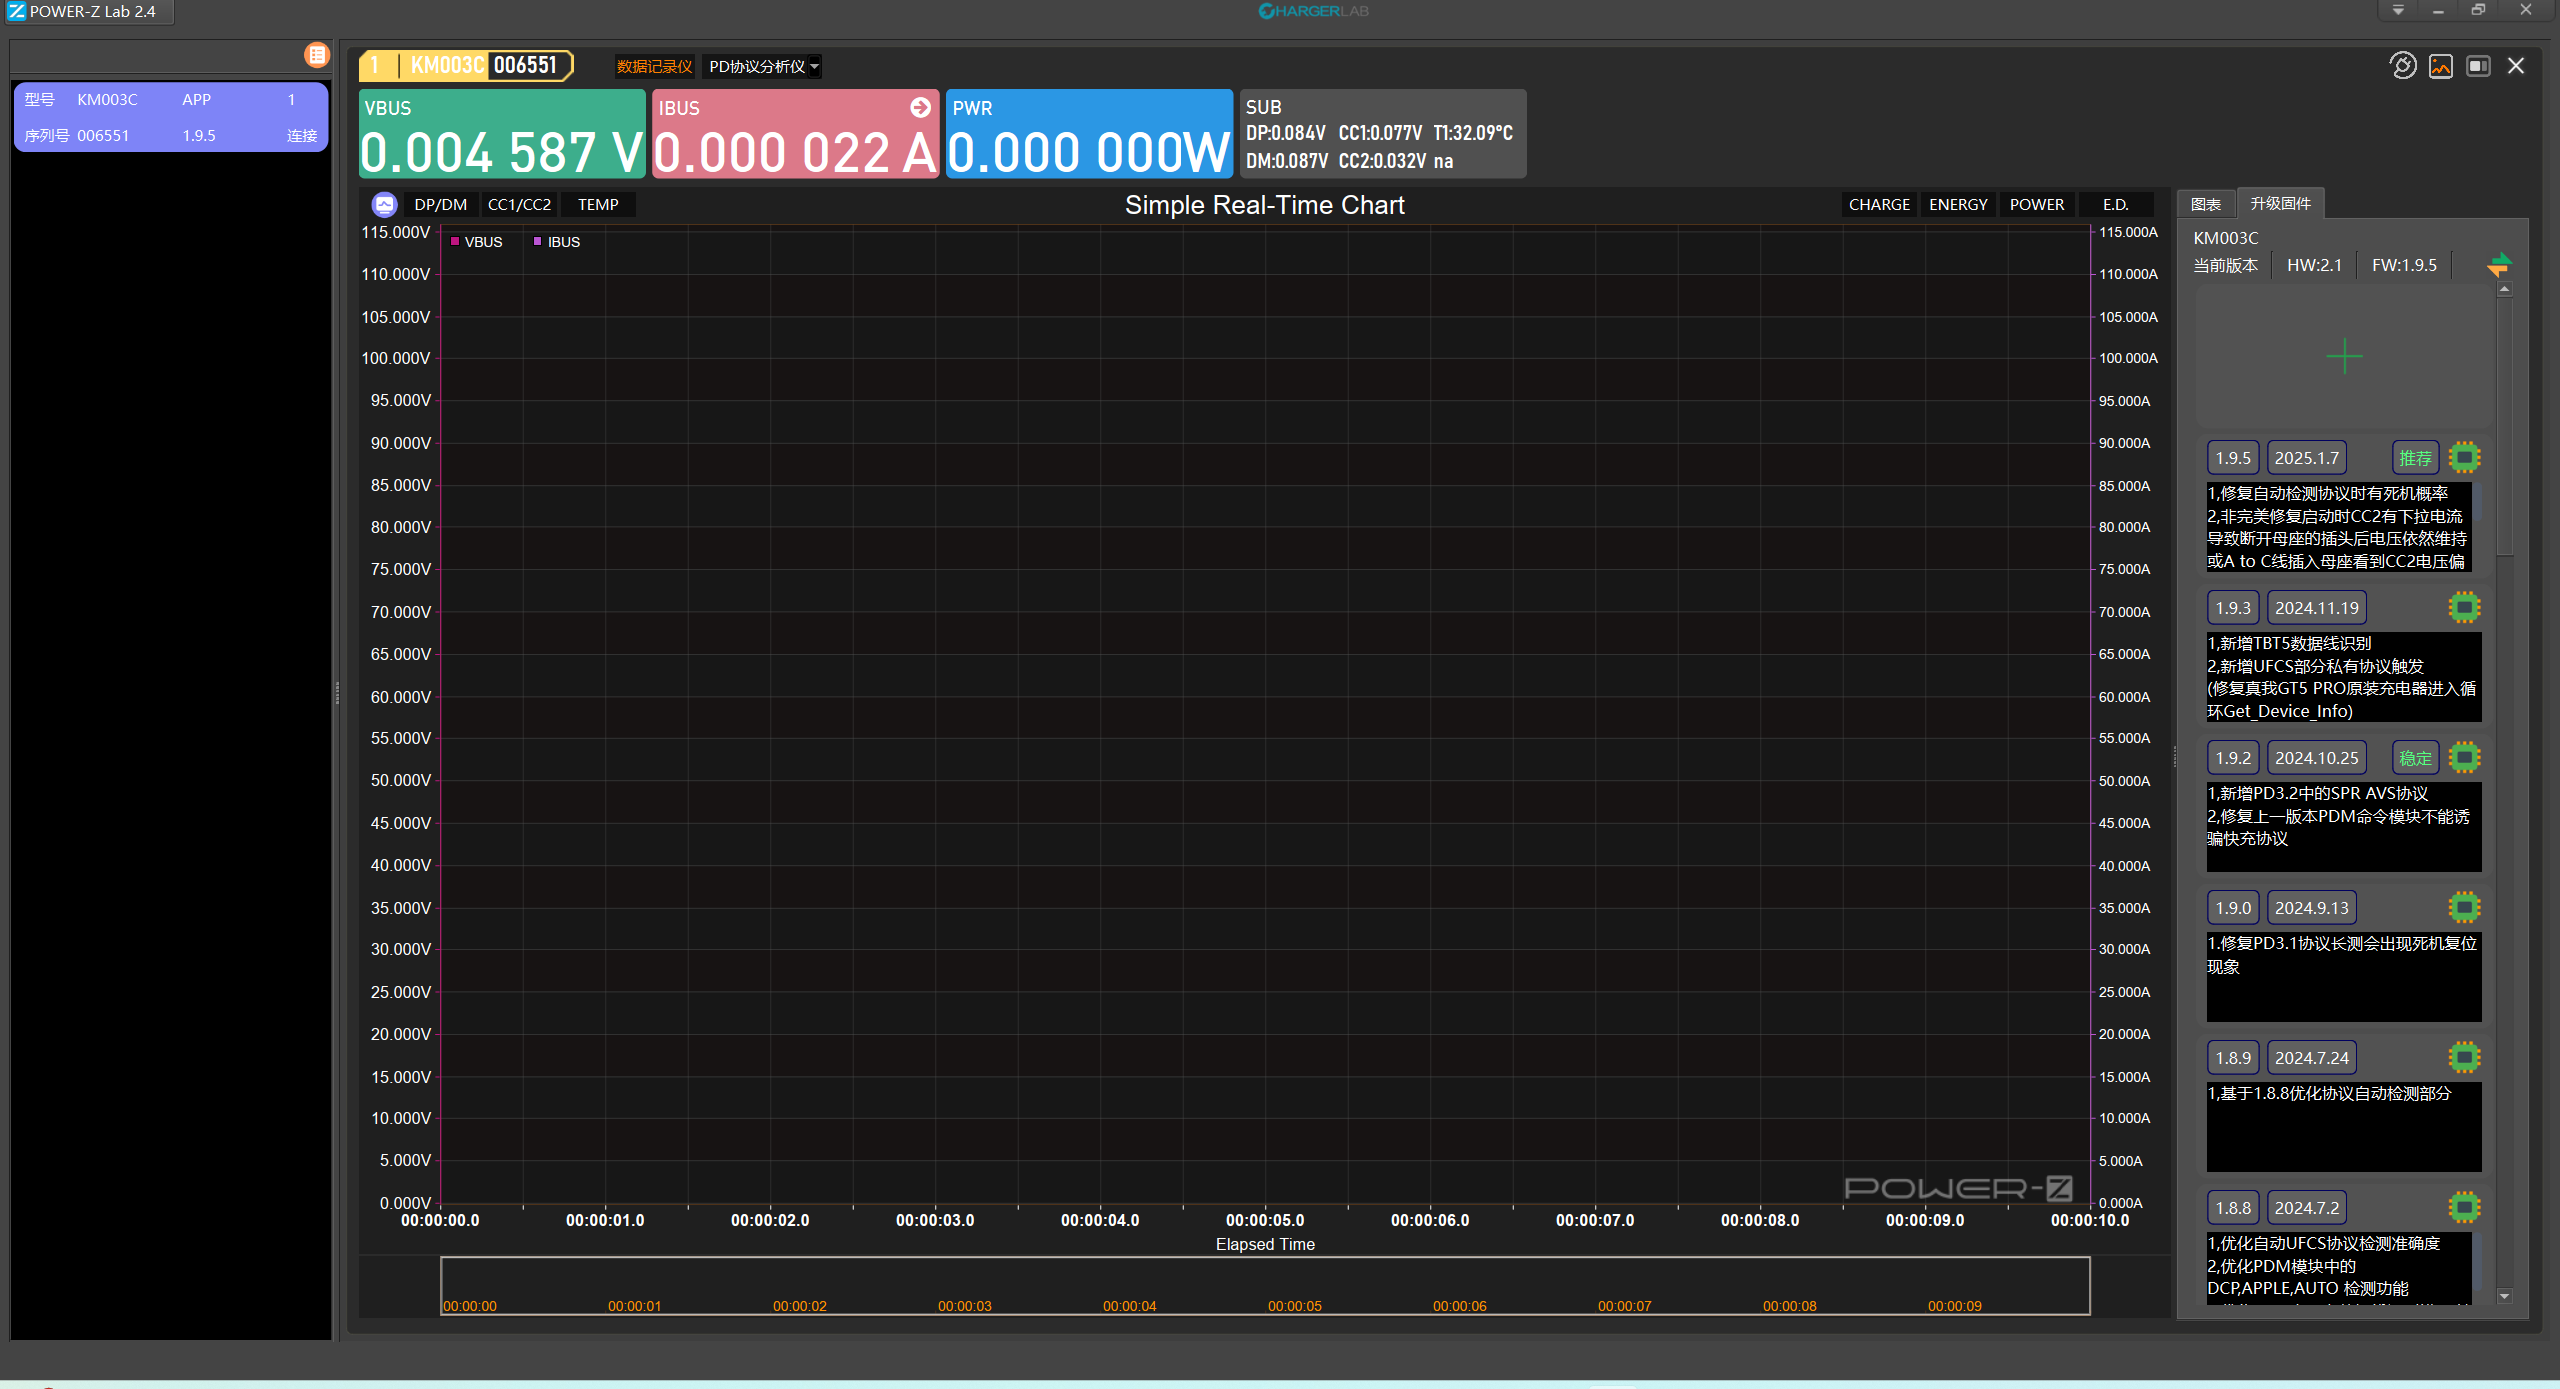Click the green-orange firmware swap arrows icon
Screen dimensions: 2560x1389
tap(2498, 265)
